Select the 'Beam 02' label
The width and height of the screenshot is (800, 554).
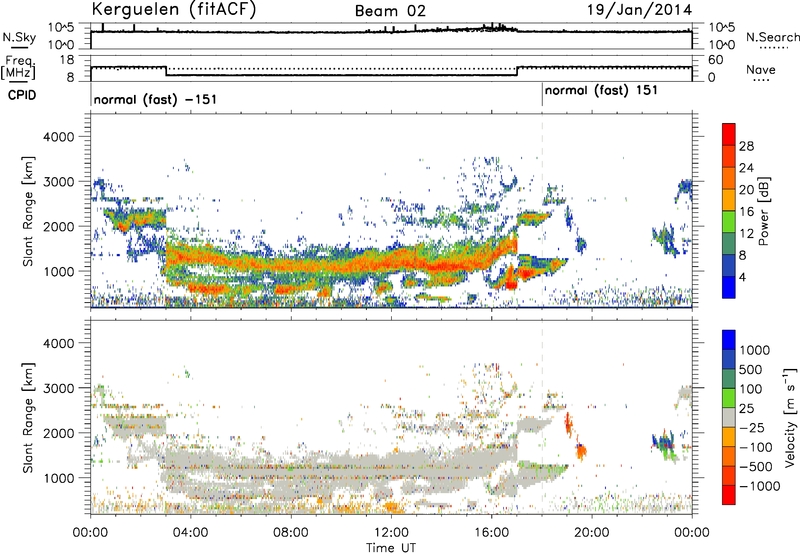[390, 11]
